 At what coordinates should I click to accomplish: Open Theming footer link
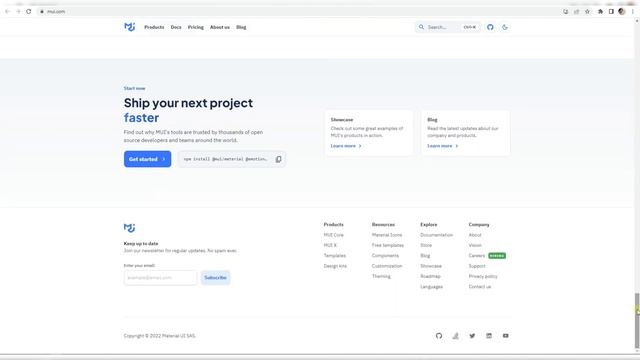click(x=381, y=276)
